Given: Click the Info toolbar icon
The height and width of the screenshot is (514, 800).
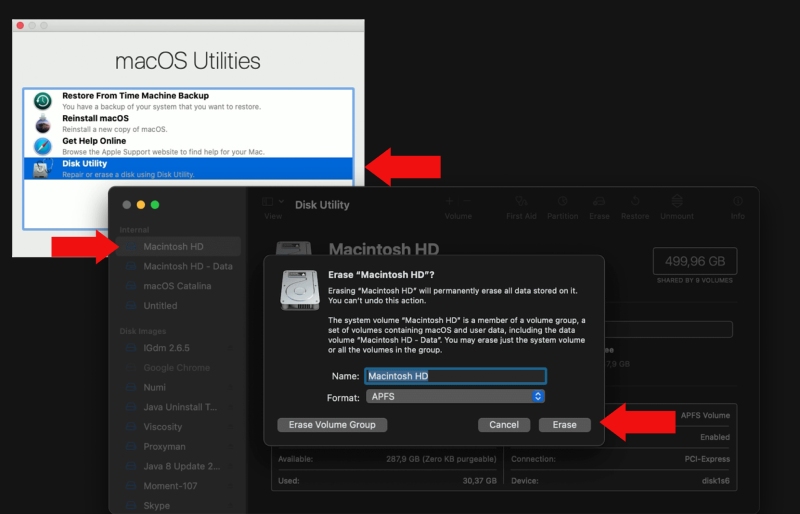Looking at the screenshot, I should (737, 202).
